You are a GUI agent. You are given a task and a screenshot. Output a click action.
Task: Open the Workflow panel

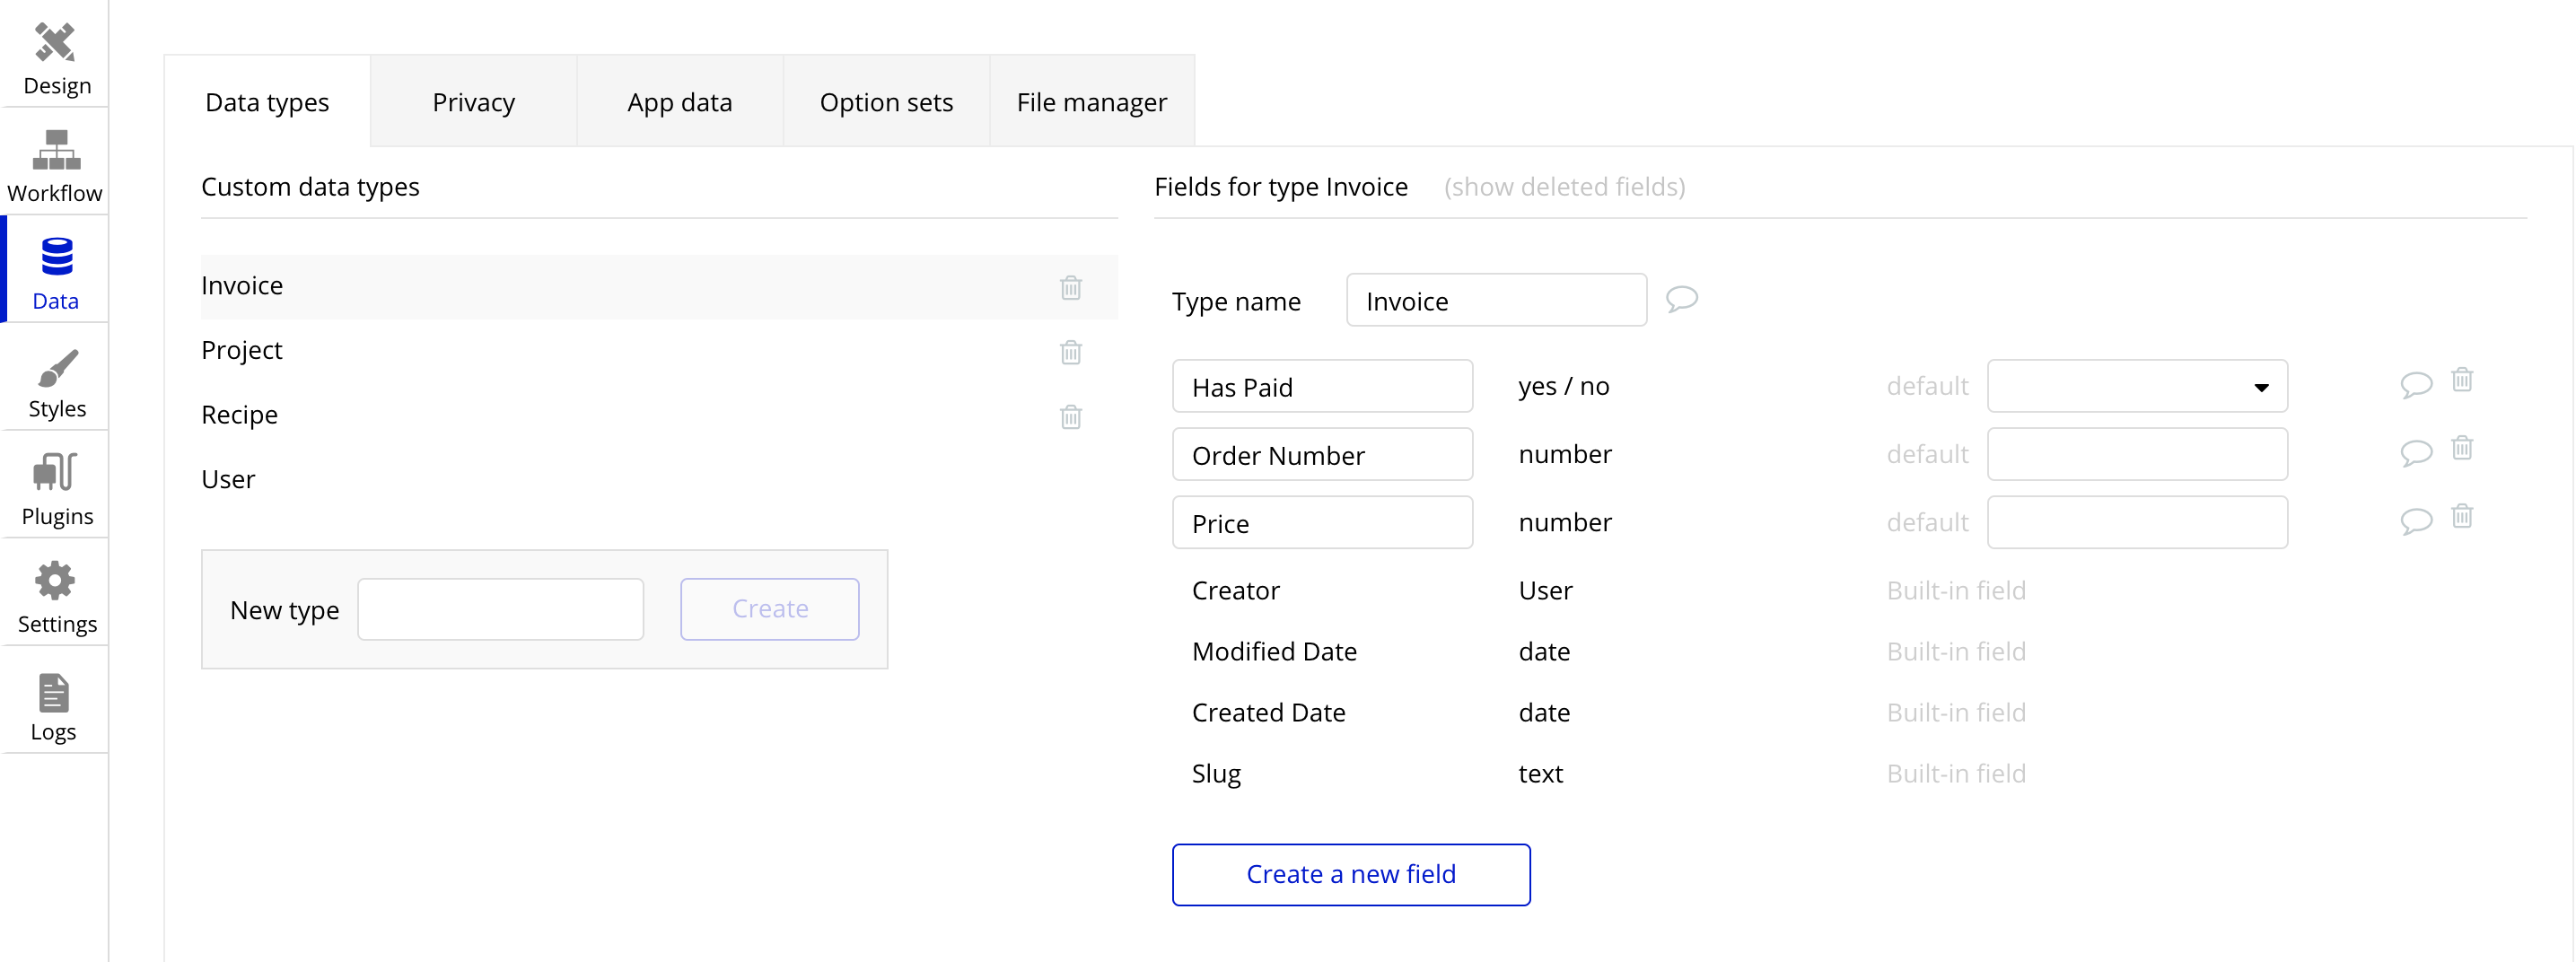pyautogui.click(x=55, y=163)
